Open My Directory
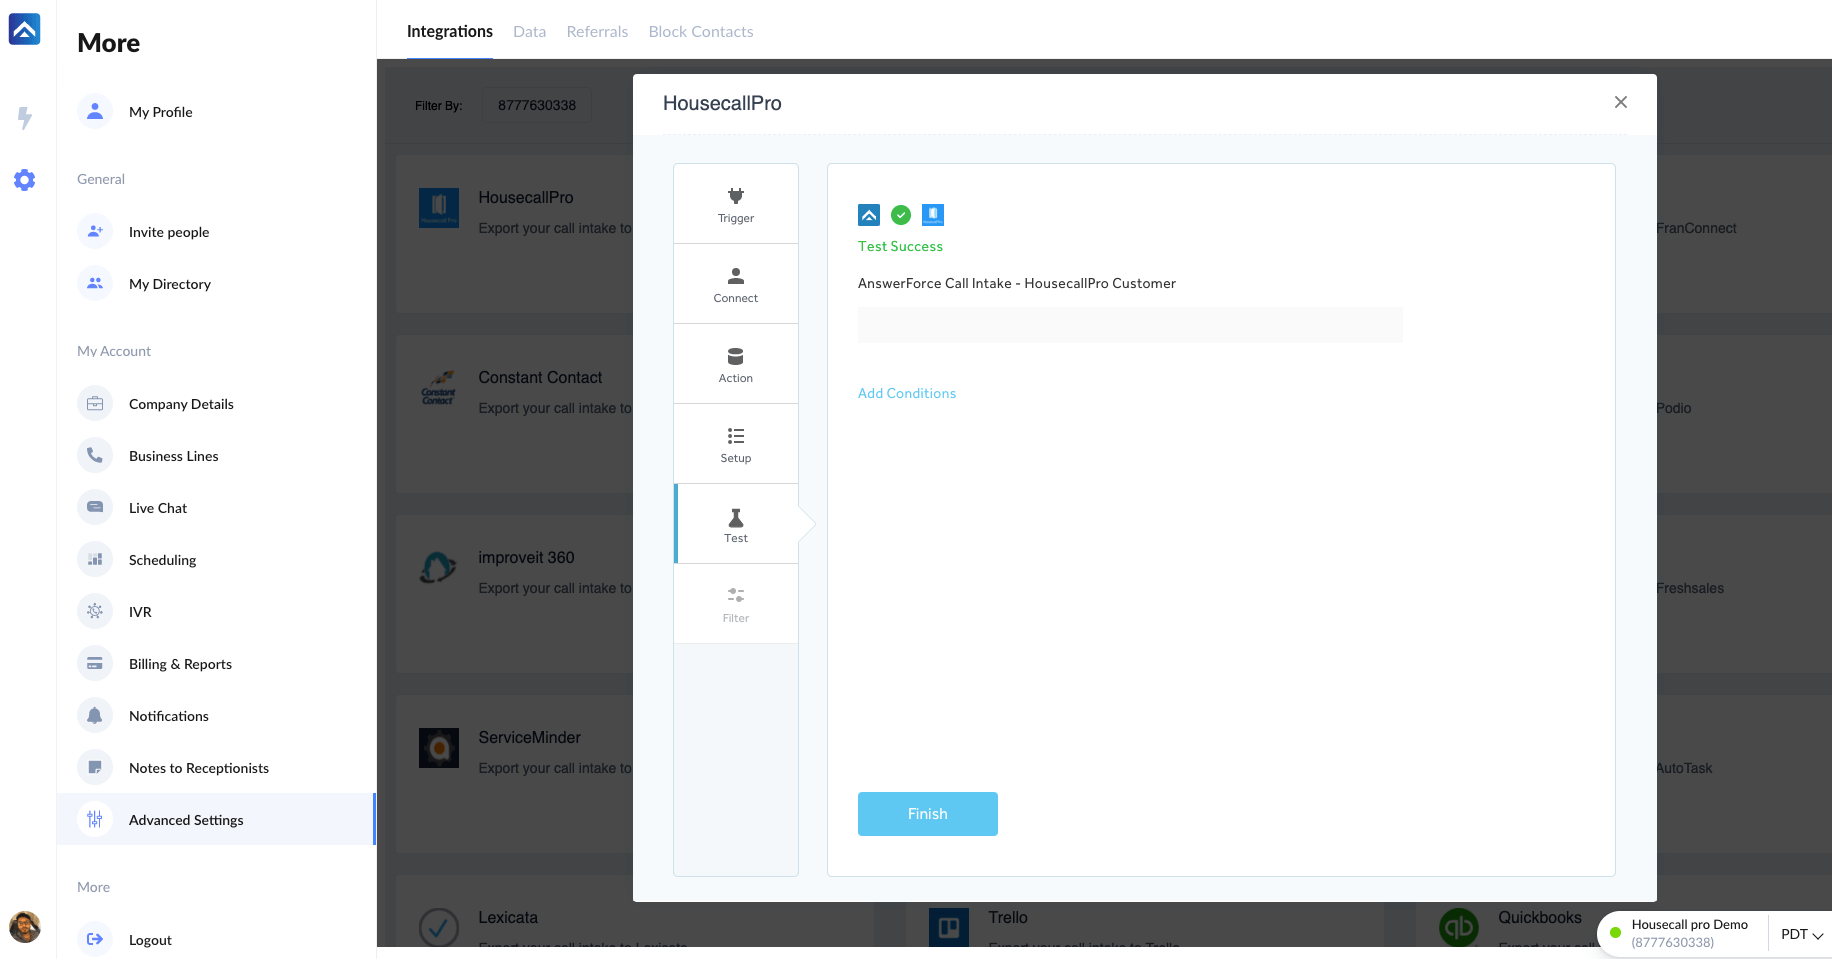Screen dimensions: 1832x959 (x=170, y=284)
